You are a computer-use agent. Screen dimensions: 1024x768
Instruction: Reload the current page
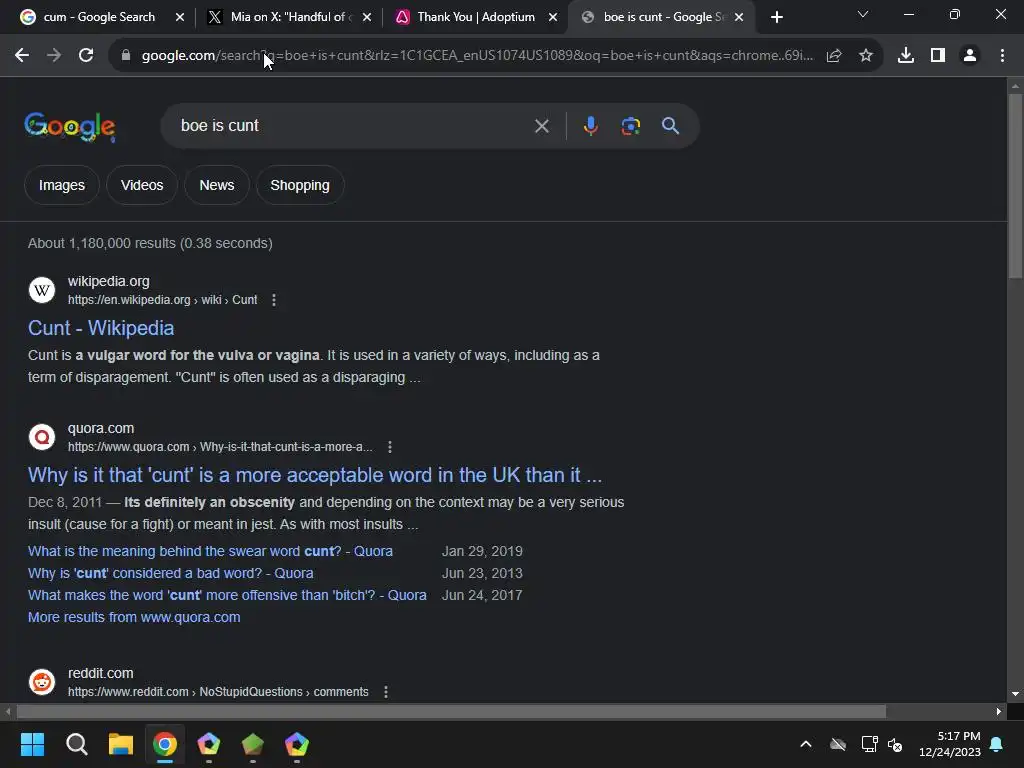(86, 56)
